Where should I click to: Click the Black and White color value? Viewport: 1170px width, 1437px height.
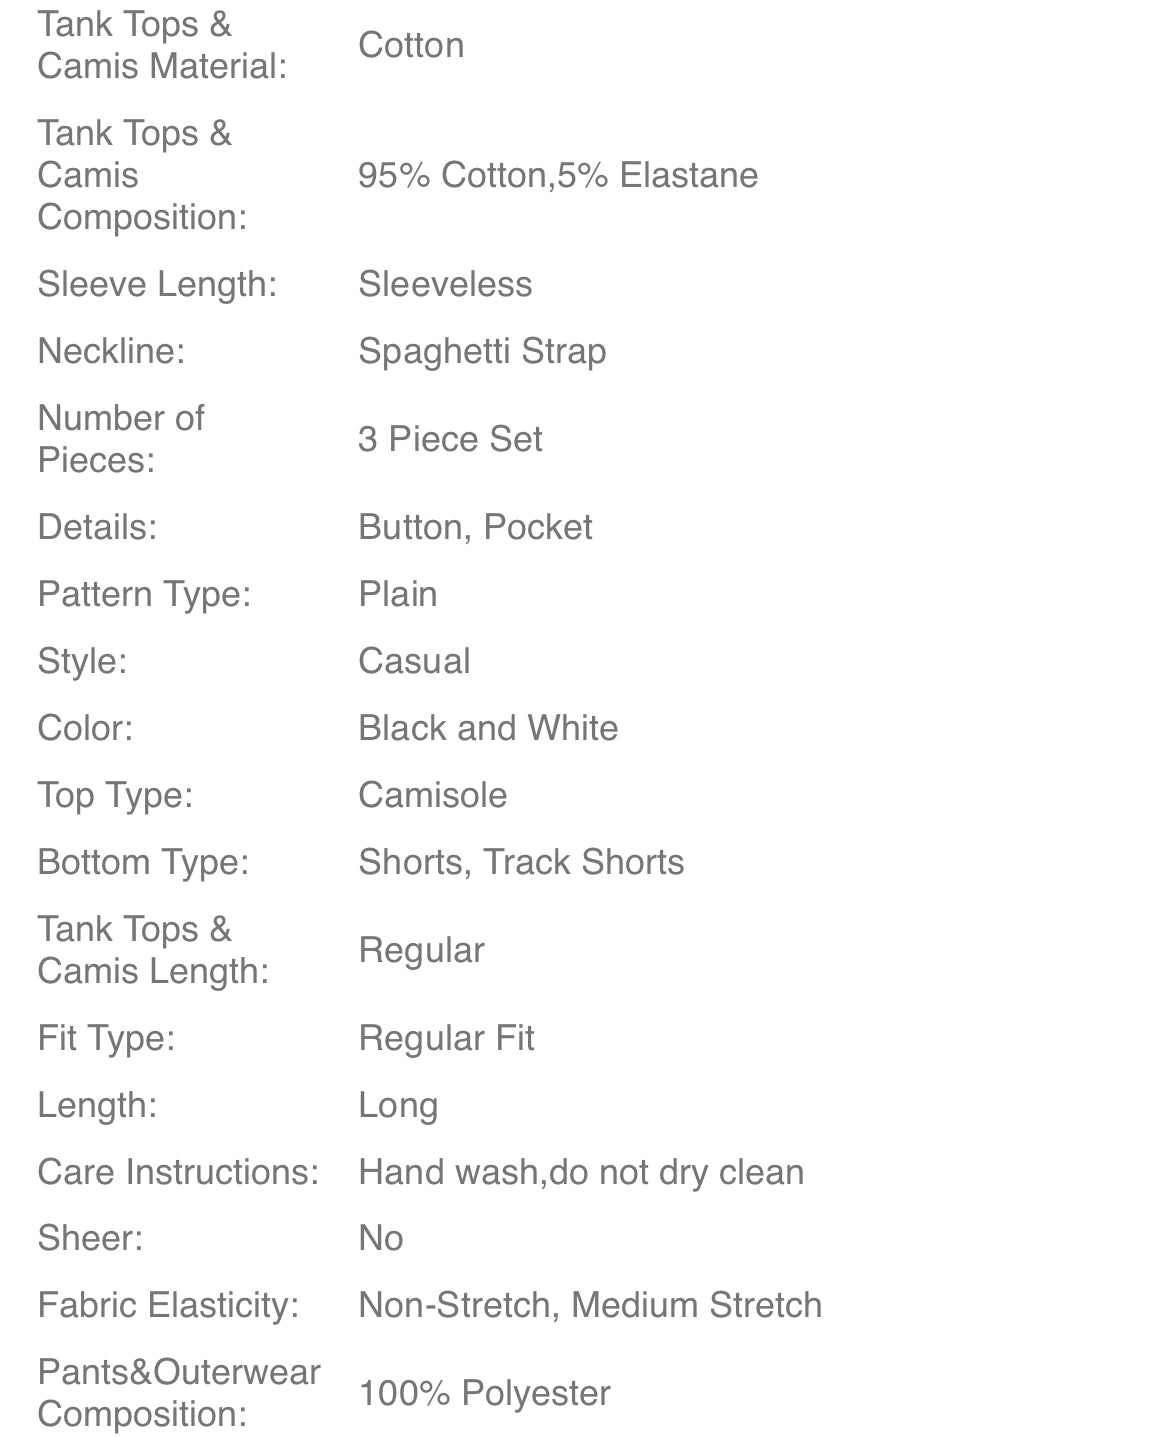point(488,728)
